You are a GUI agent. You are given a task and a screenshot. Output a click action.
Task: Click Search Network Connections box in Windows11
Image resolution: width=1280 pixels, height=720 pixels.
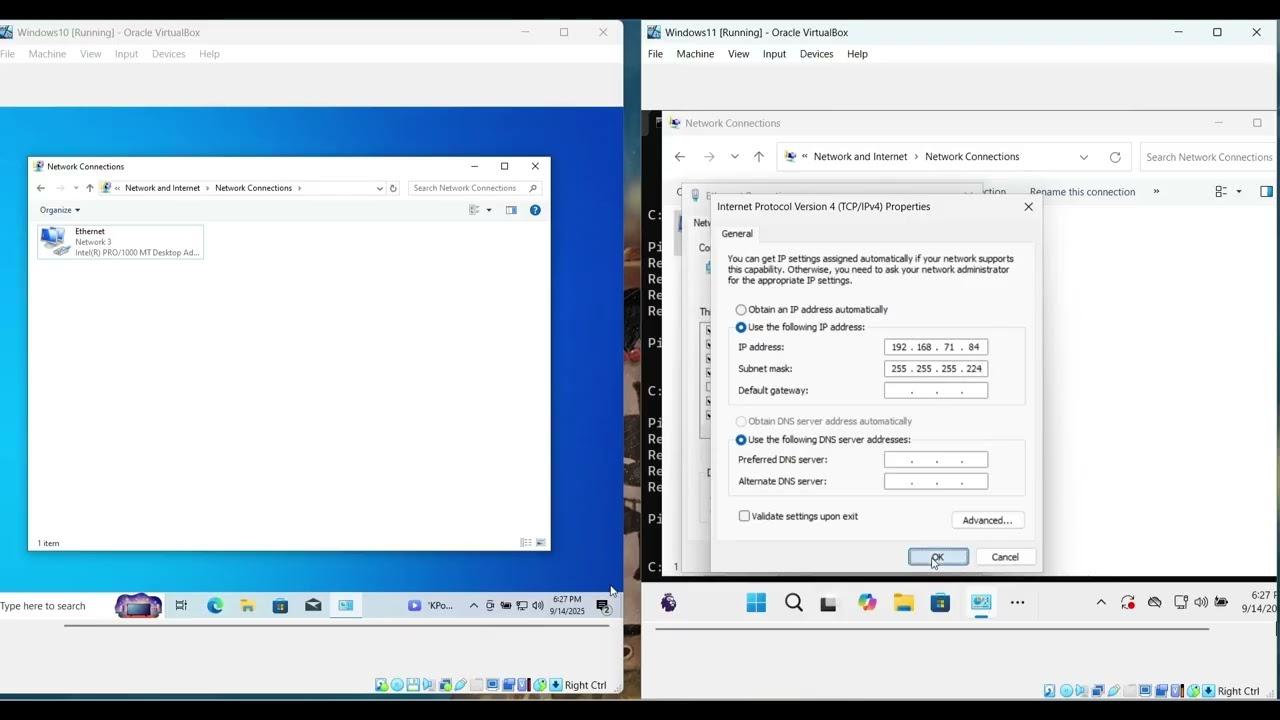click(1208, 157)
